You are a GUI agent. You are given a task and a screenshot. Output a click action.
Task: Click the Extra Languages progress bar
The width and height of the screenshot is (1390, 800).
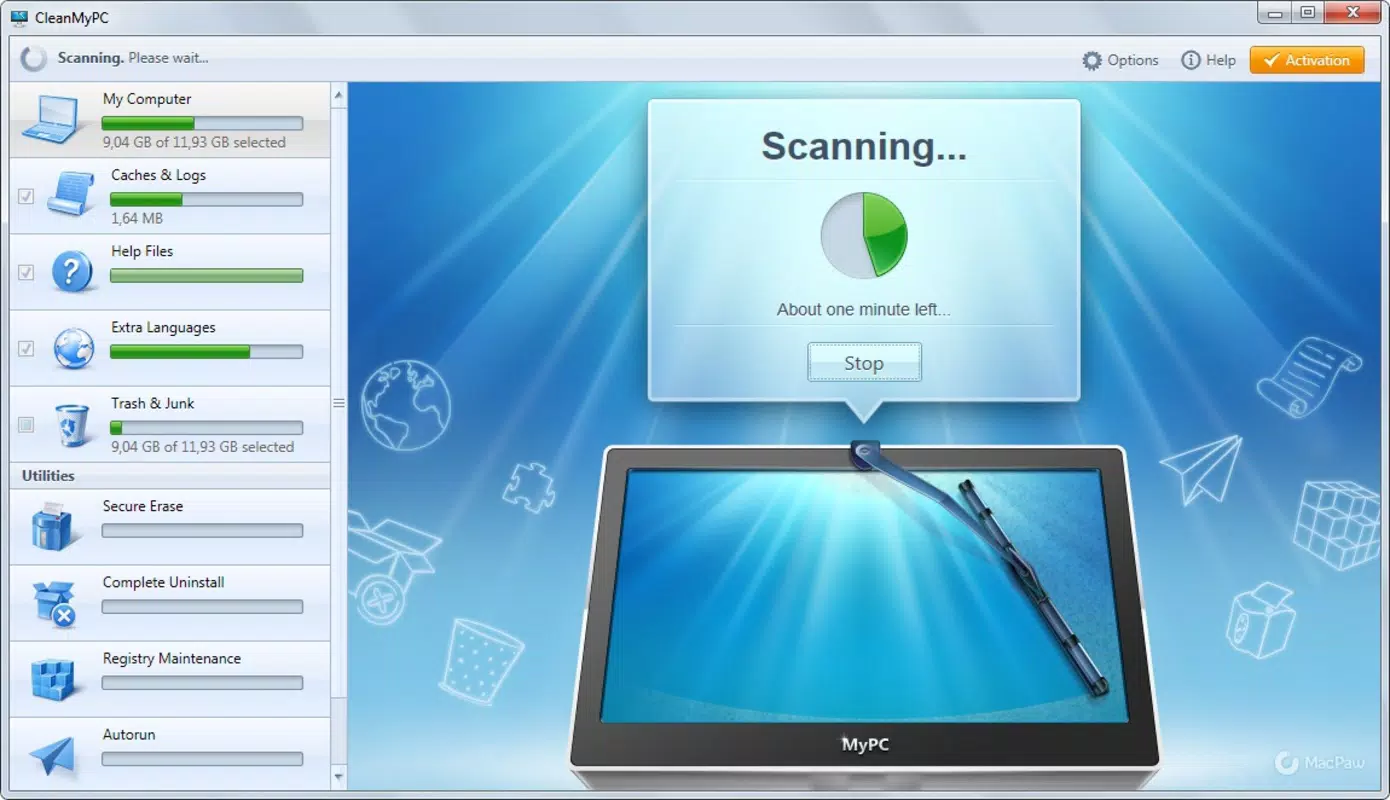tap(206, 351)
